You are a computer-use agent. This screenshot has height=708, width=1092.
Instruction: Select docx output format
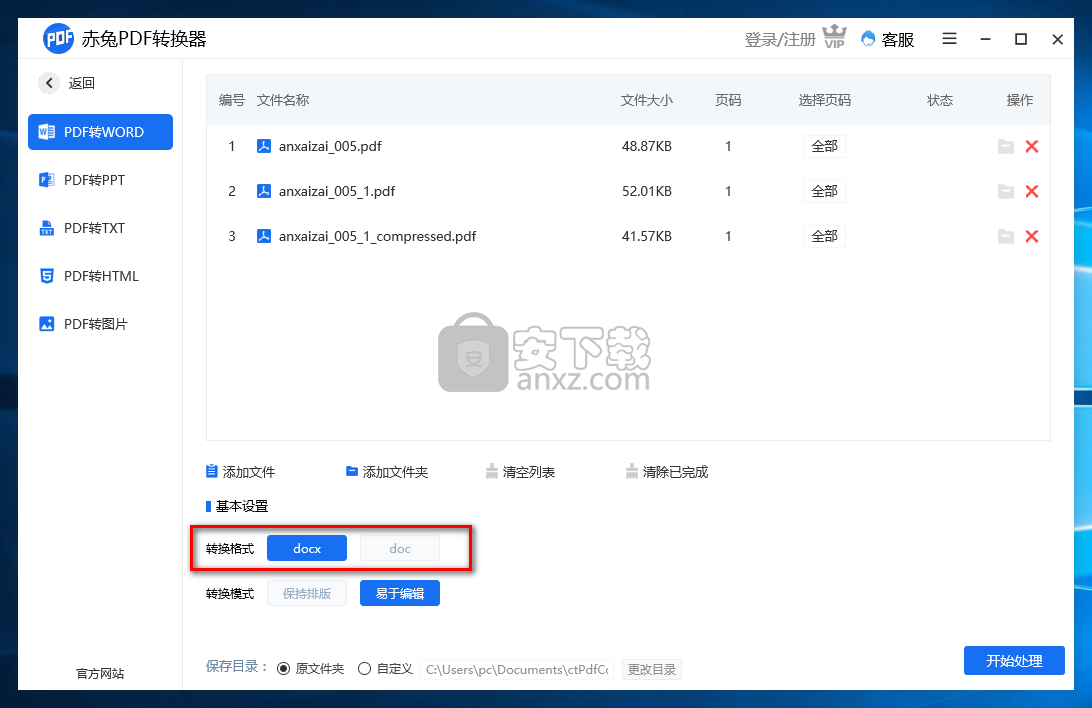[307, 549]
